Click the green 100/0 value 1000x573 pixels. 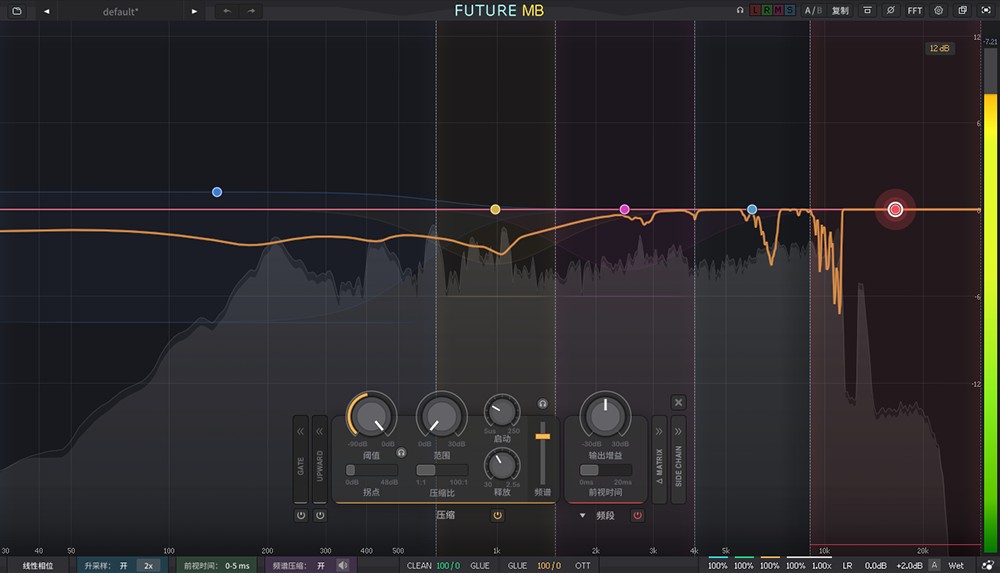(x=448, y=565)
